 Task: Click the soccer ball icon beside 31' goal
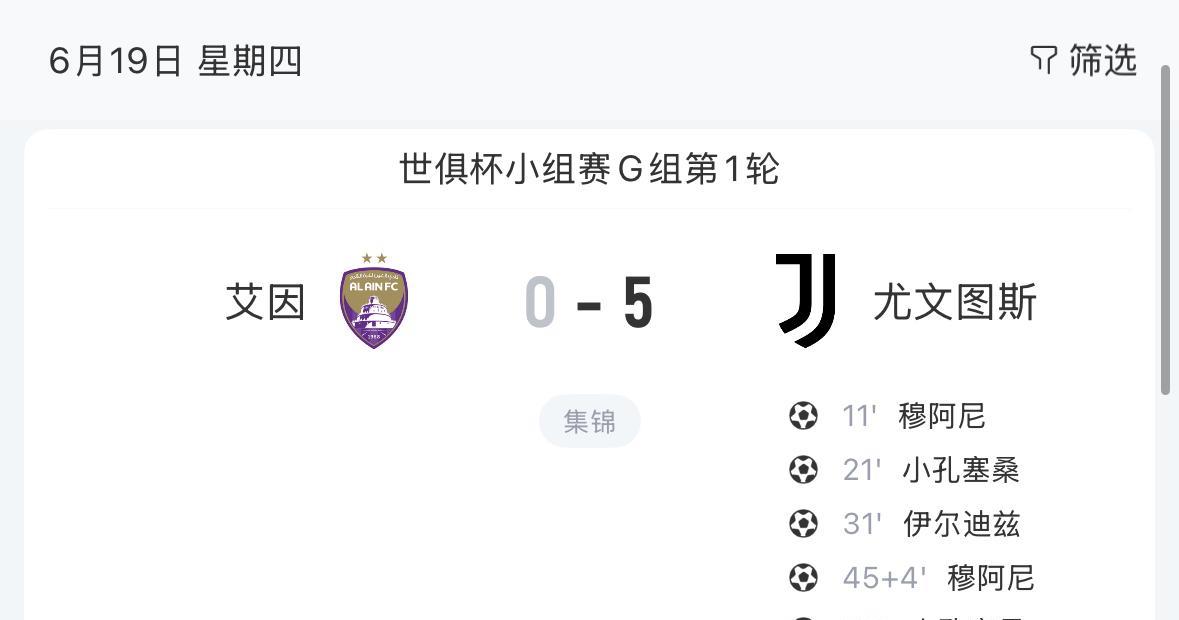[803, 524]
